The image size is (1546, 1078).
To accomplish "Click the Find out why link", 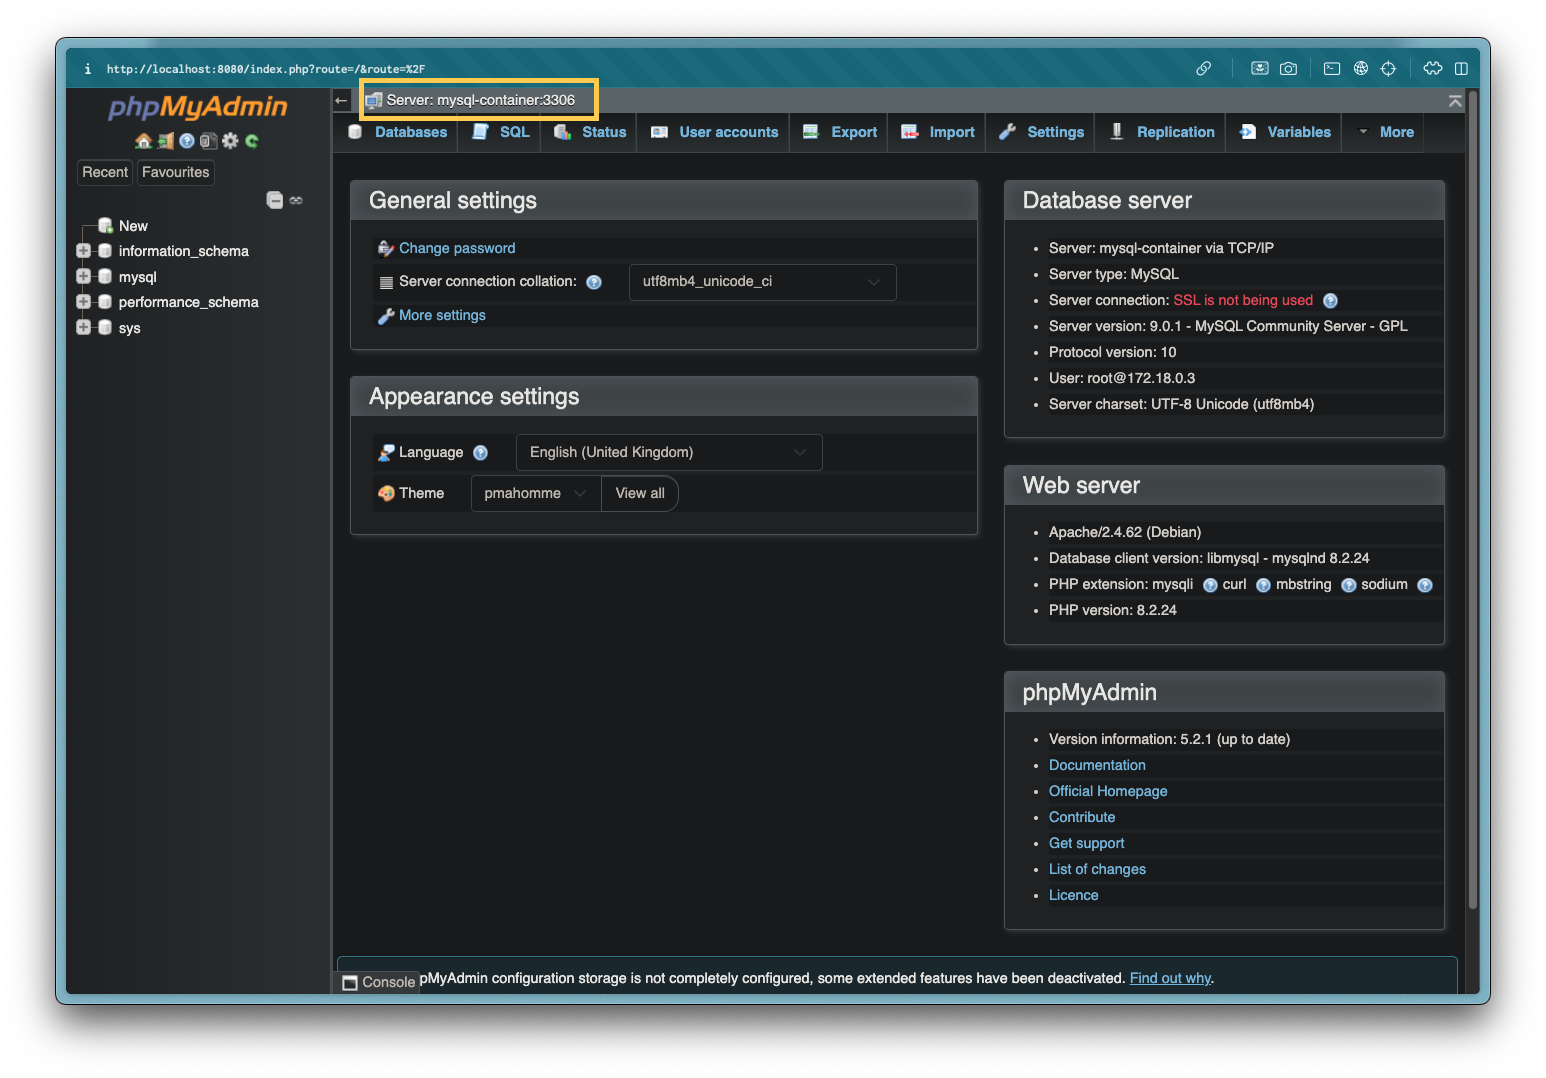I will (1170, 978).
